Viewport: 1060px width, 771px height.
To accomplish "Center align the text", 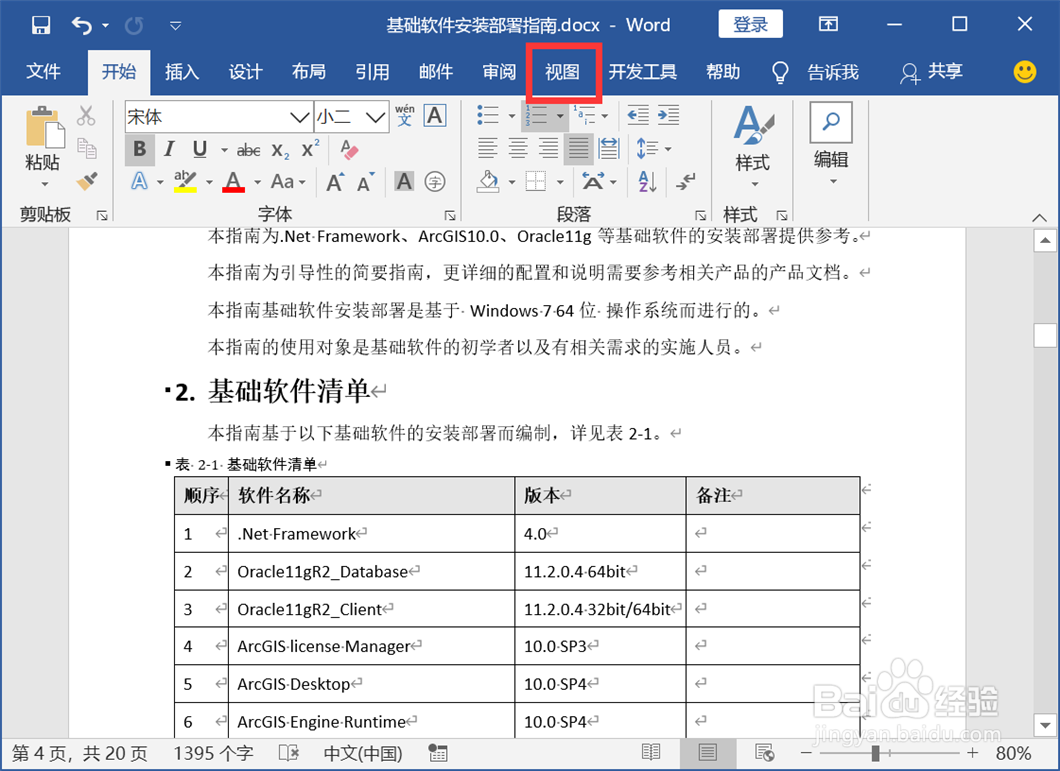I will pyautogui.click(x=518, y=148).
